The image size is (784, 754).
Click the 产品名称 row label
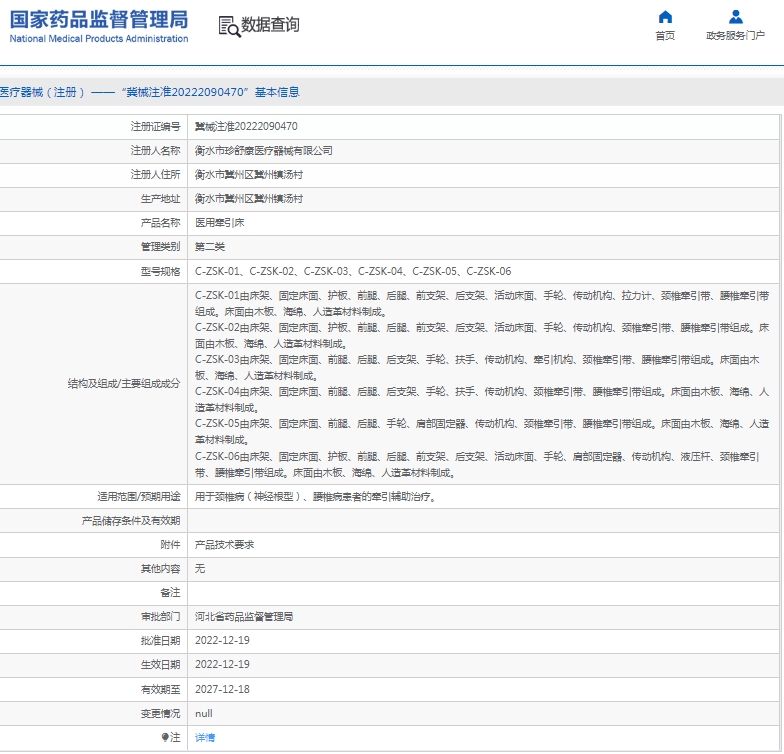[x=160, y=222]
